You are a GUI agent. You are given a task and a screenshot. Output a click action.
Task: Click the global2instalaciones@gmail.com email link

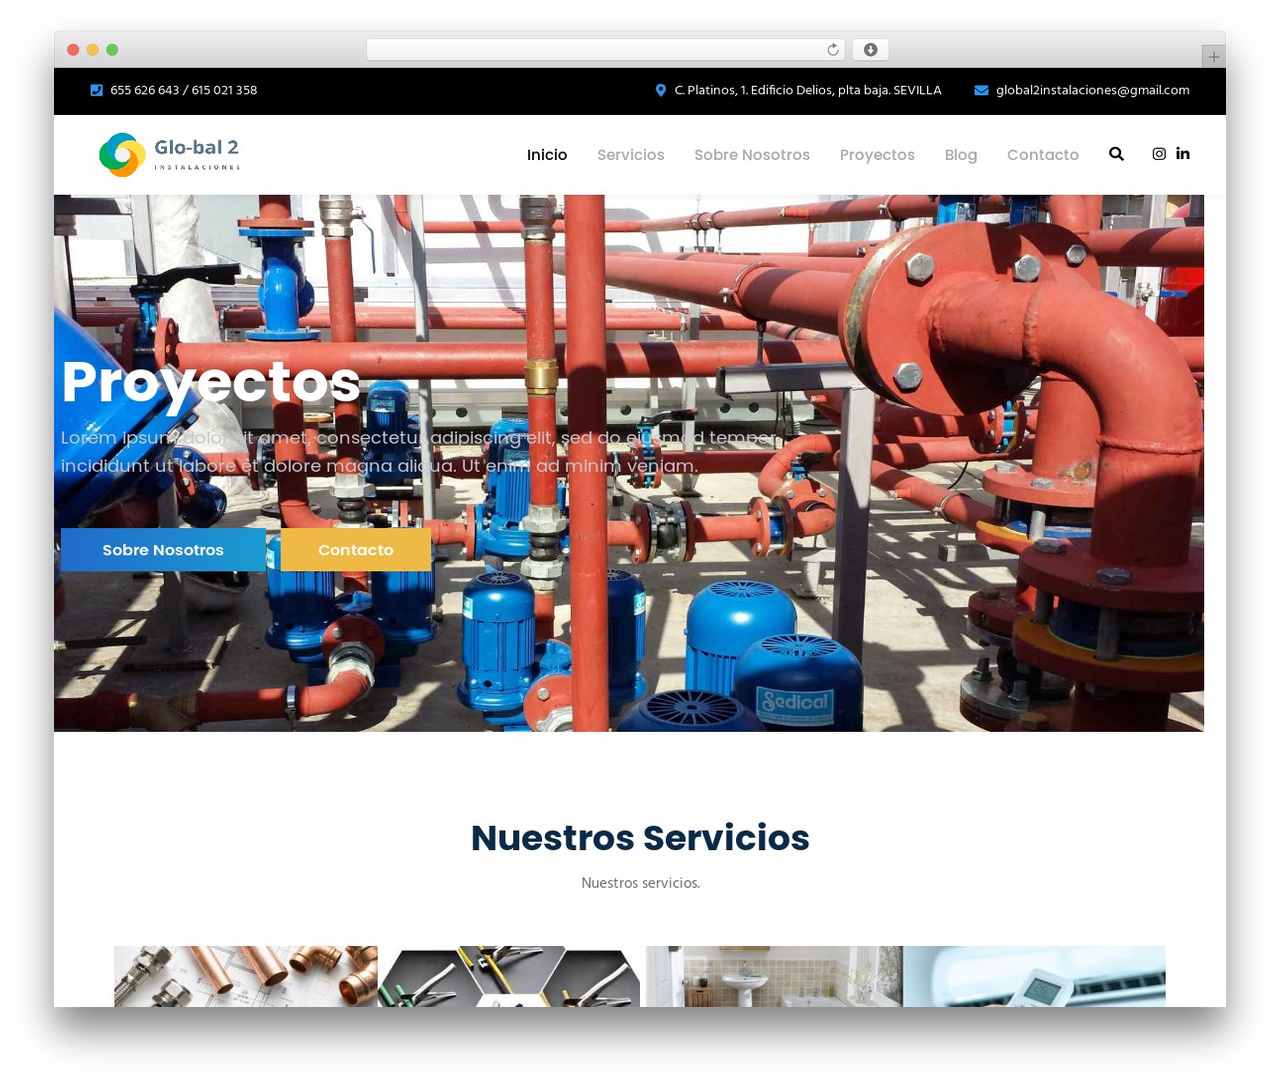pos(1093,90)
